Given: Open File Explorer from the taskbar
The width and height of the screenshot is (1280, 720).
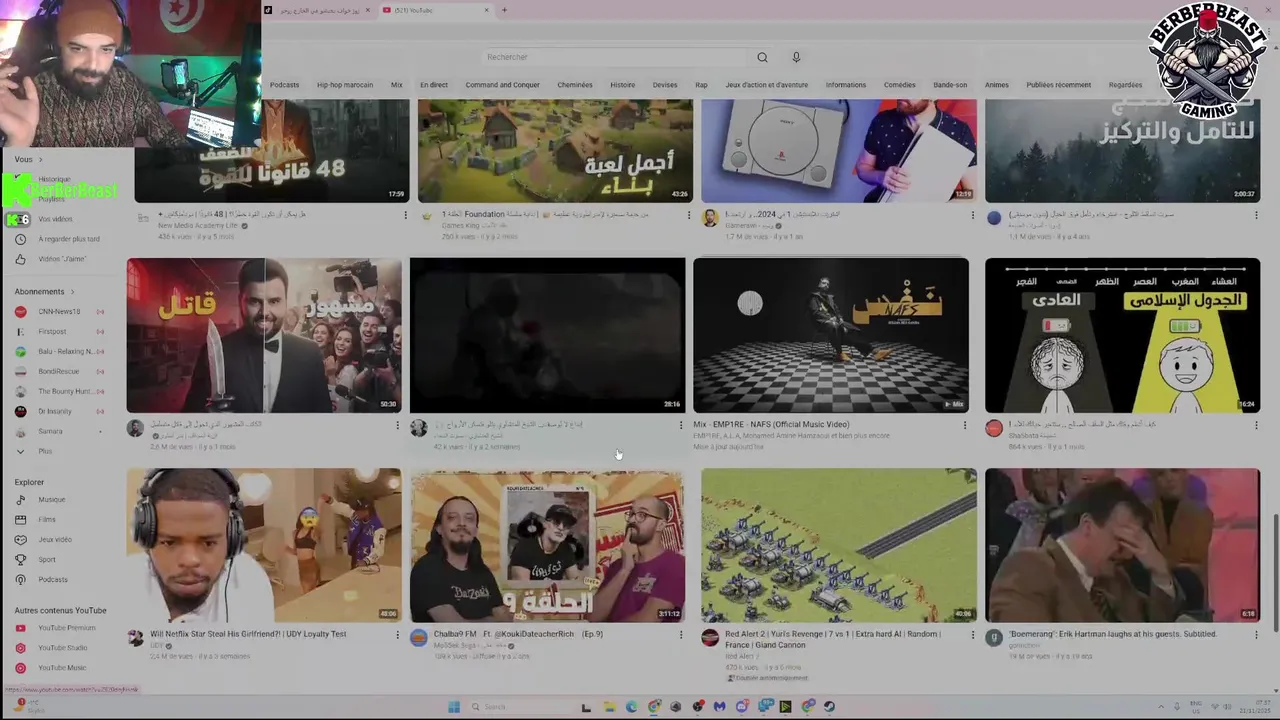Looking at the screenshot, I should click(608, 707).
